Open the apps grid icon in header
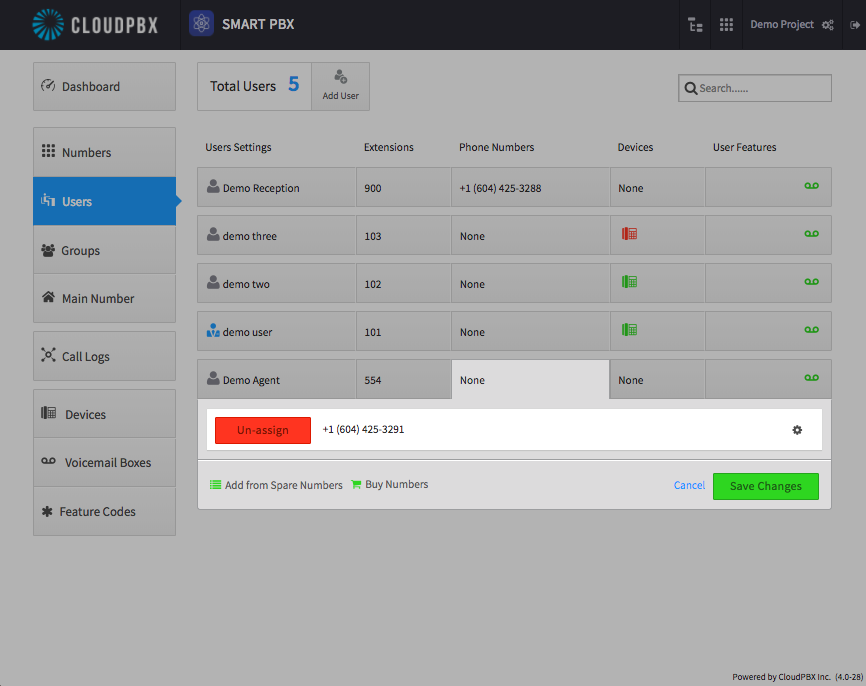The image size is (866, 686). coord(726,24)
